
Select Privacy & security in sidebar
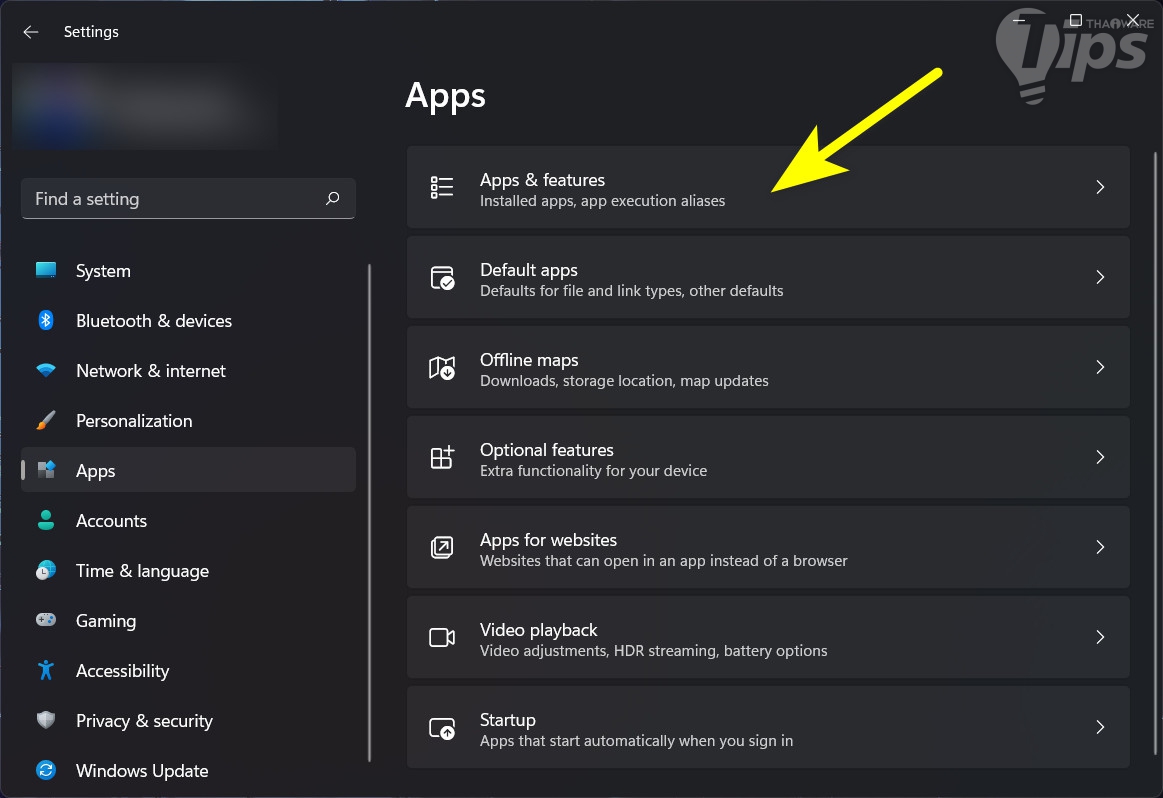(x=144, y=721)
